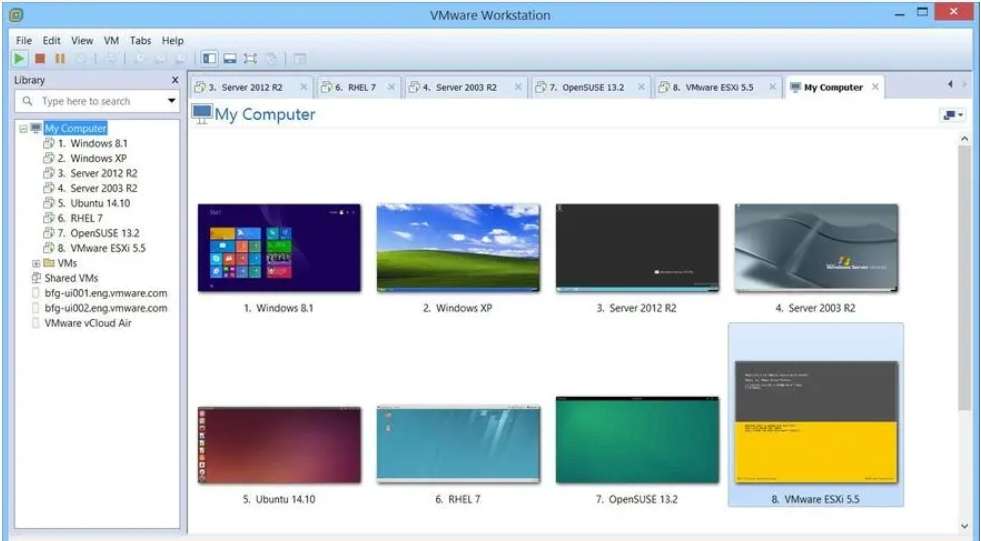981x541 pixels.
Task: Toggle the Show Library sidebar toolbar icon
Action: pos(209,59)
